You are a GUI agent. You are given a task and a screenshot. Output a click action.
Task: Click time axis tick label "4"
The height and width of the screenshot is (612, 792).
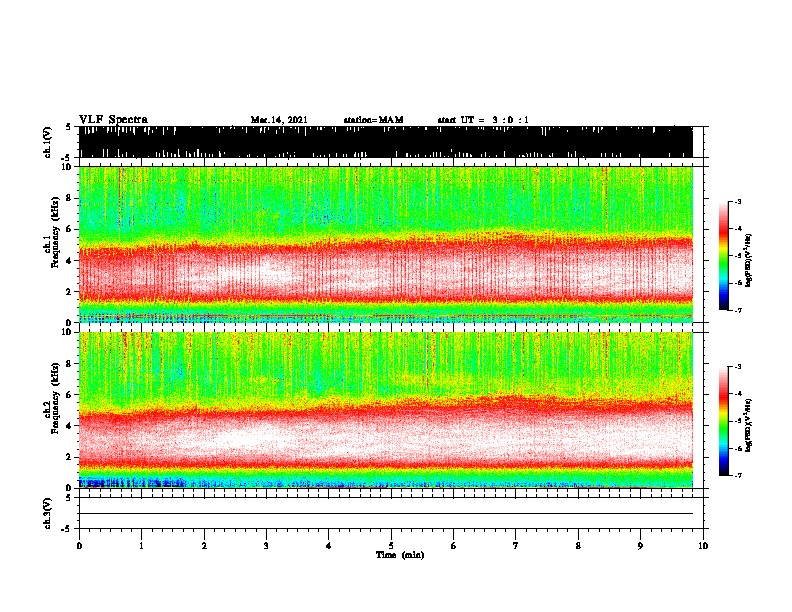(329, 546)
